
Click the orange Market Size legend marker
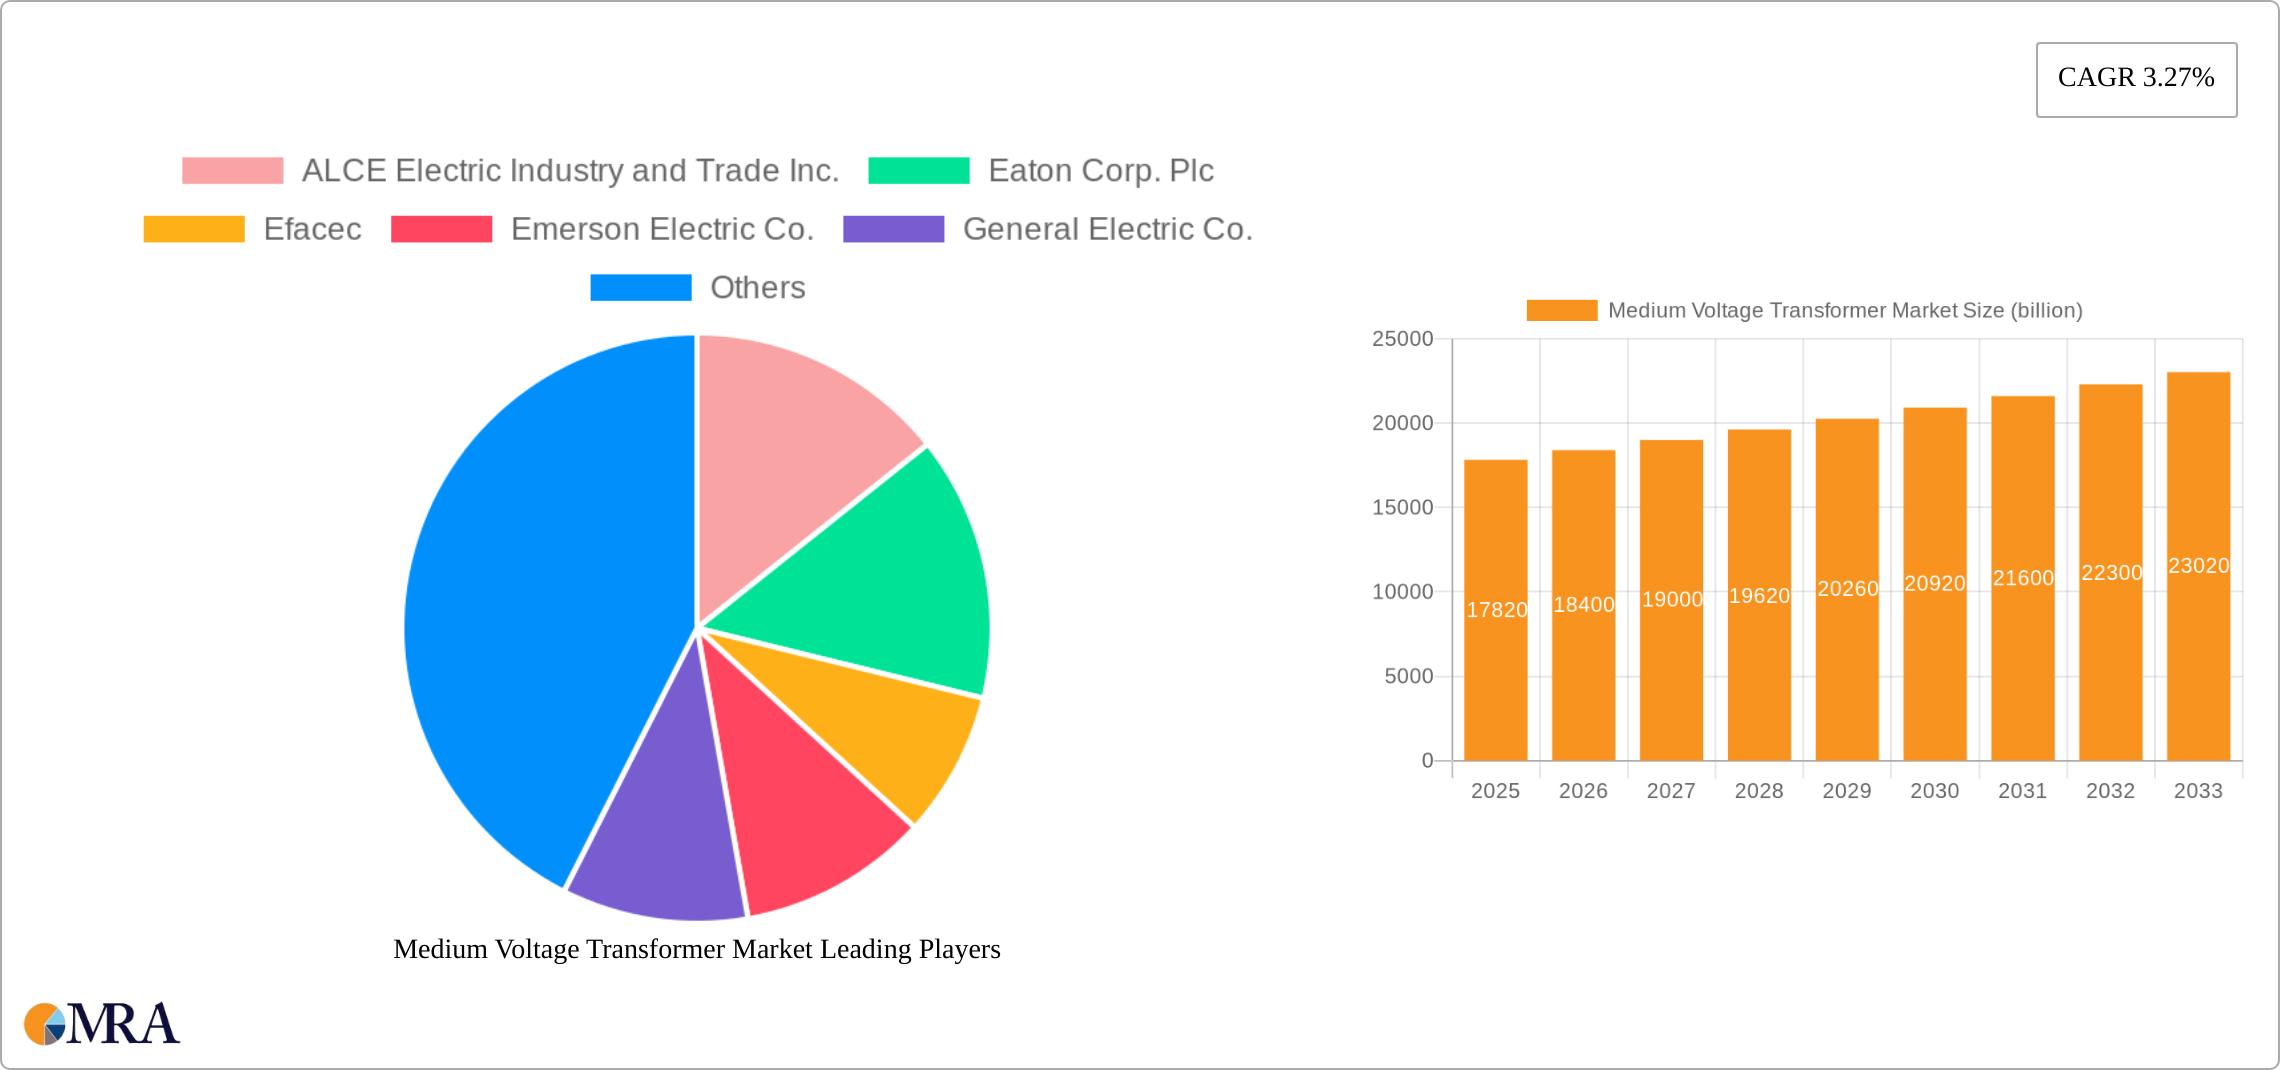[1564, 311]
